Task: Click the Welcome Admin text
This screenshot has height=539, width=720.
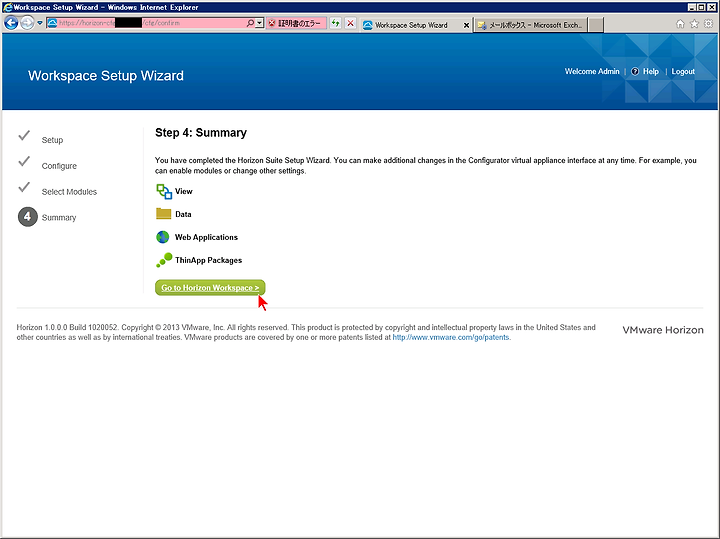Action: click(x=592, y=71)
